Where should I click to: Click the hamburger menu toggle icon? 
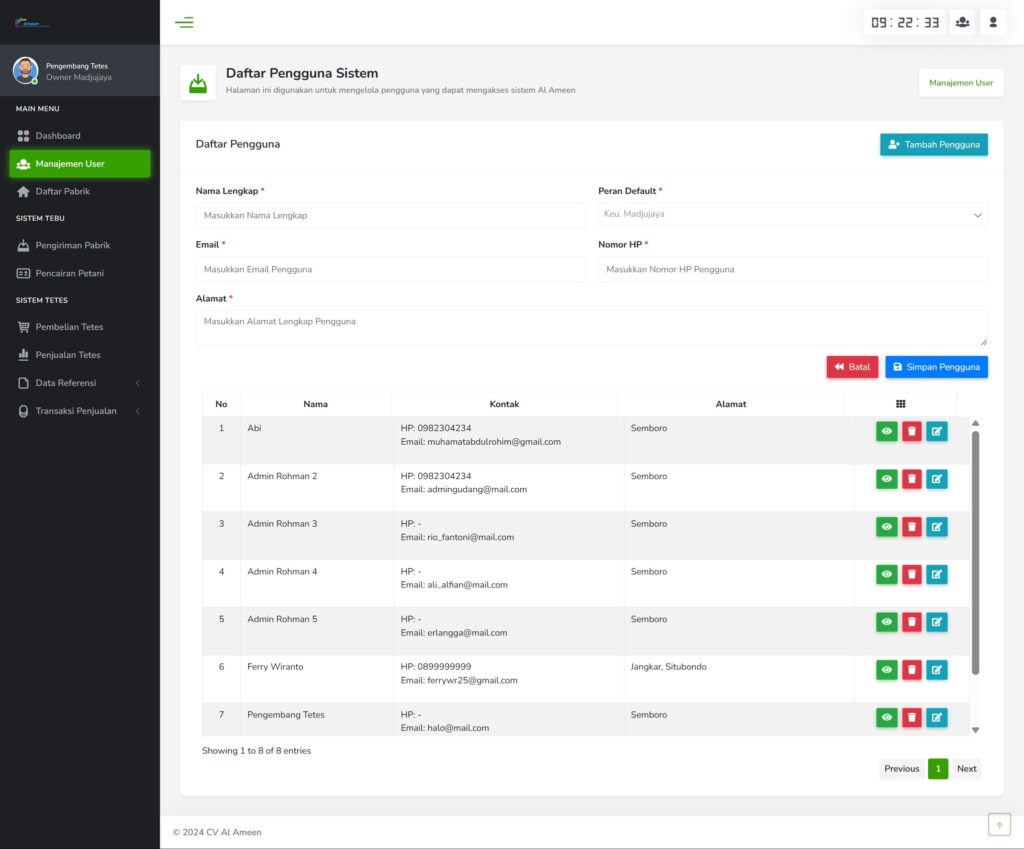point(184,22)
